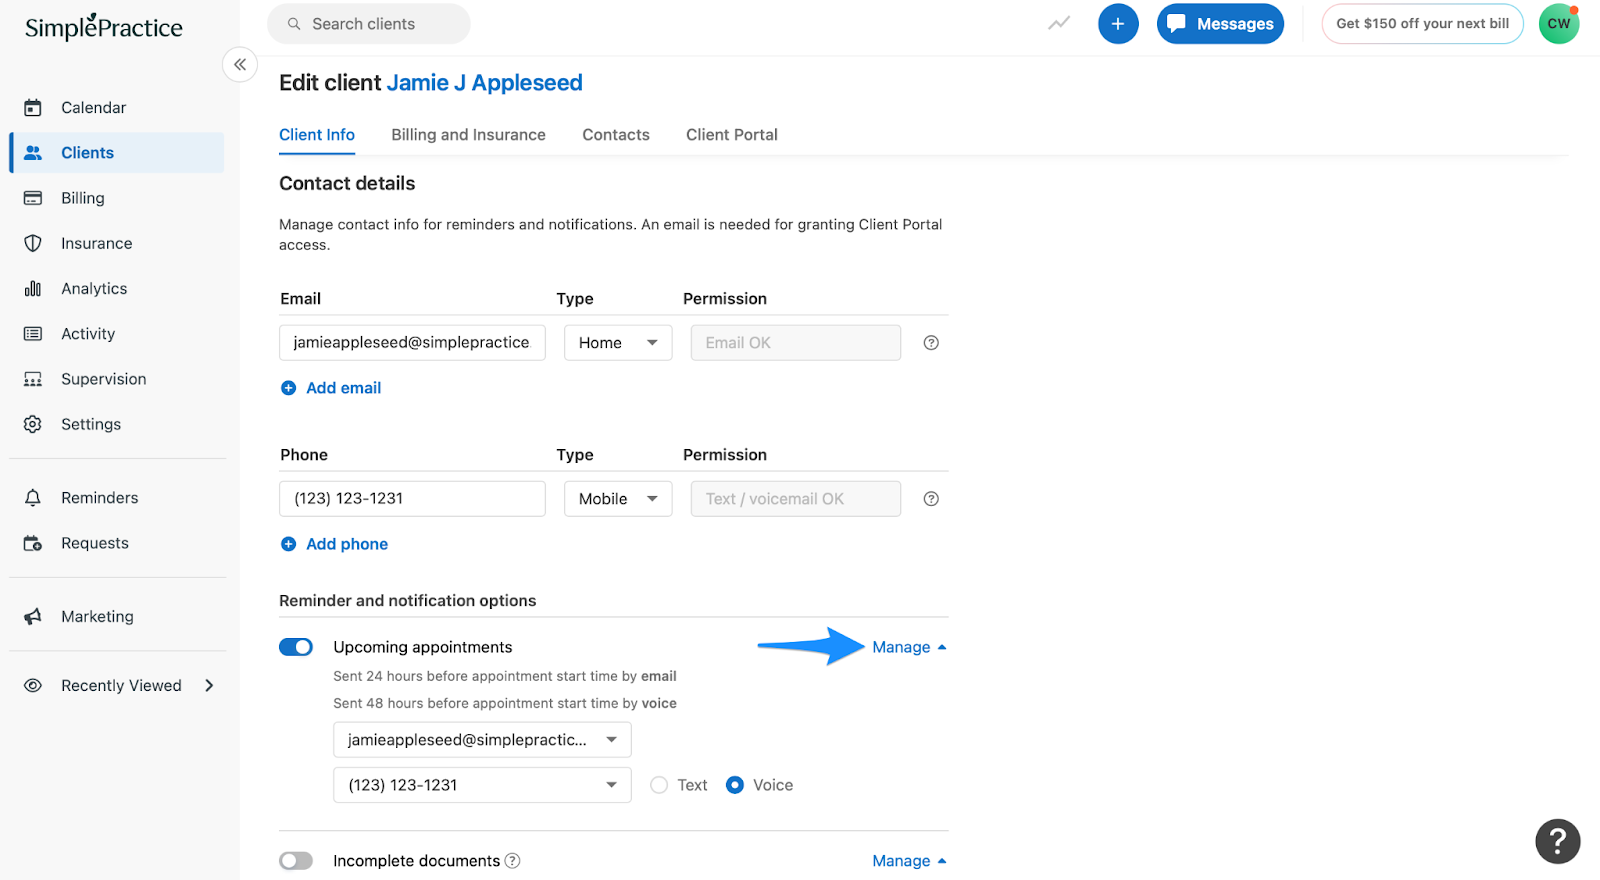Click the Clients people icon

(33, 153)
